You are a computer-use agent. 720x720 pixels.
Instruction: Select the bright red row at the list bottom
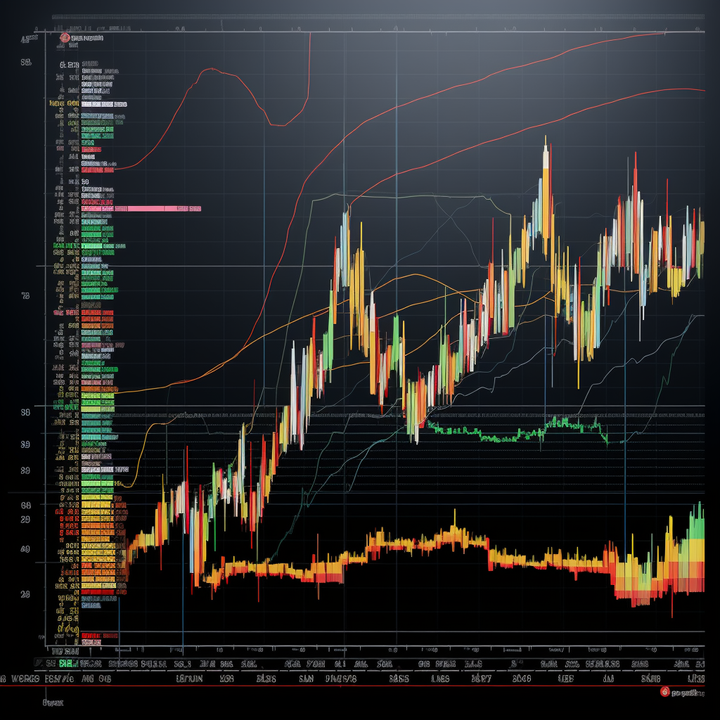point(99,636)
